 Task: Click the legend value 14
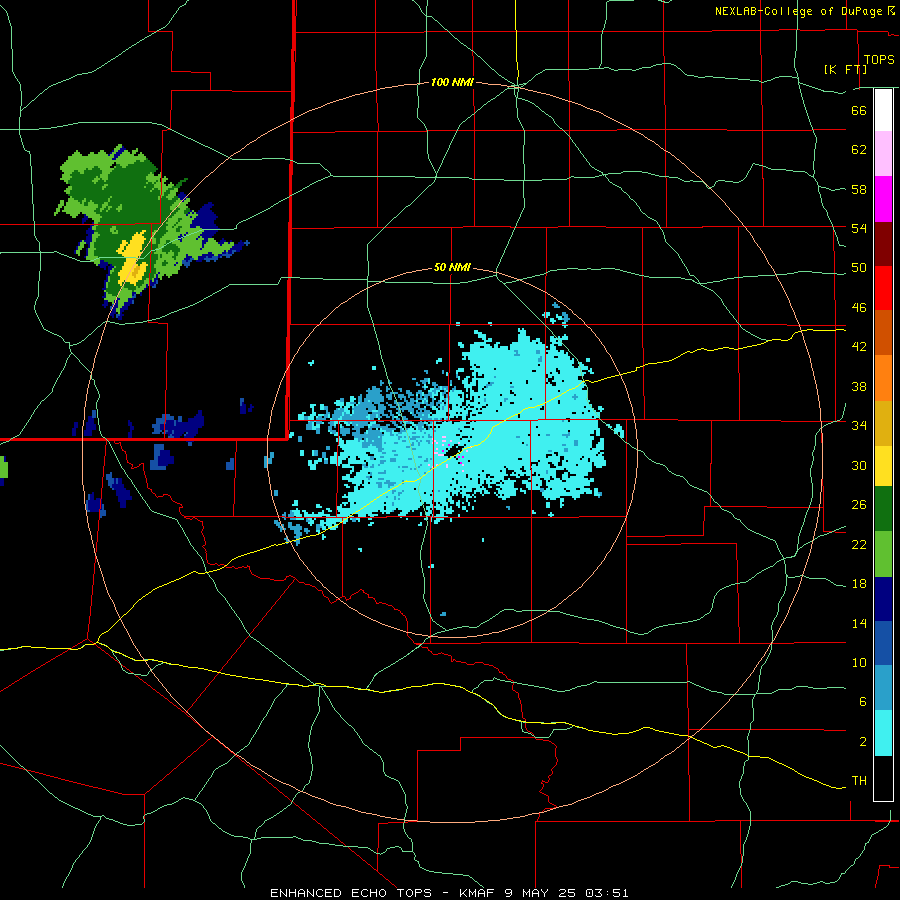(x=859, y=623)
